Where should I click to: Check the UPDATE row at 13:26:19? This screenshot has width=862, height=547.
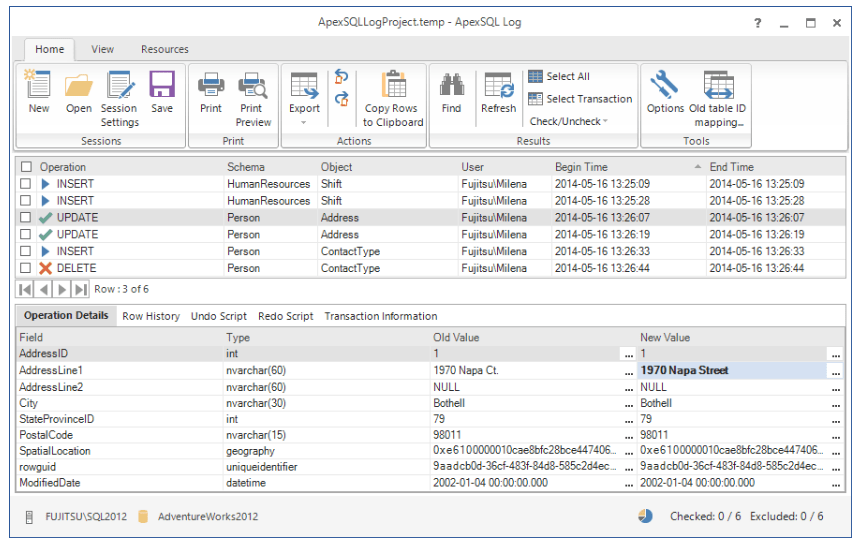pos(25,234)
